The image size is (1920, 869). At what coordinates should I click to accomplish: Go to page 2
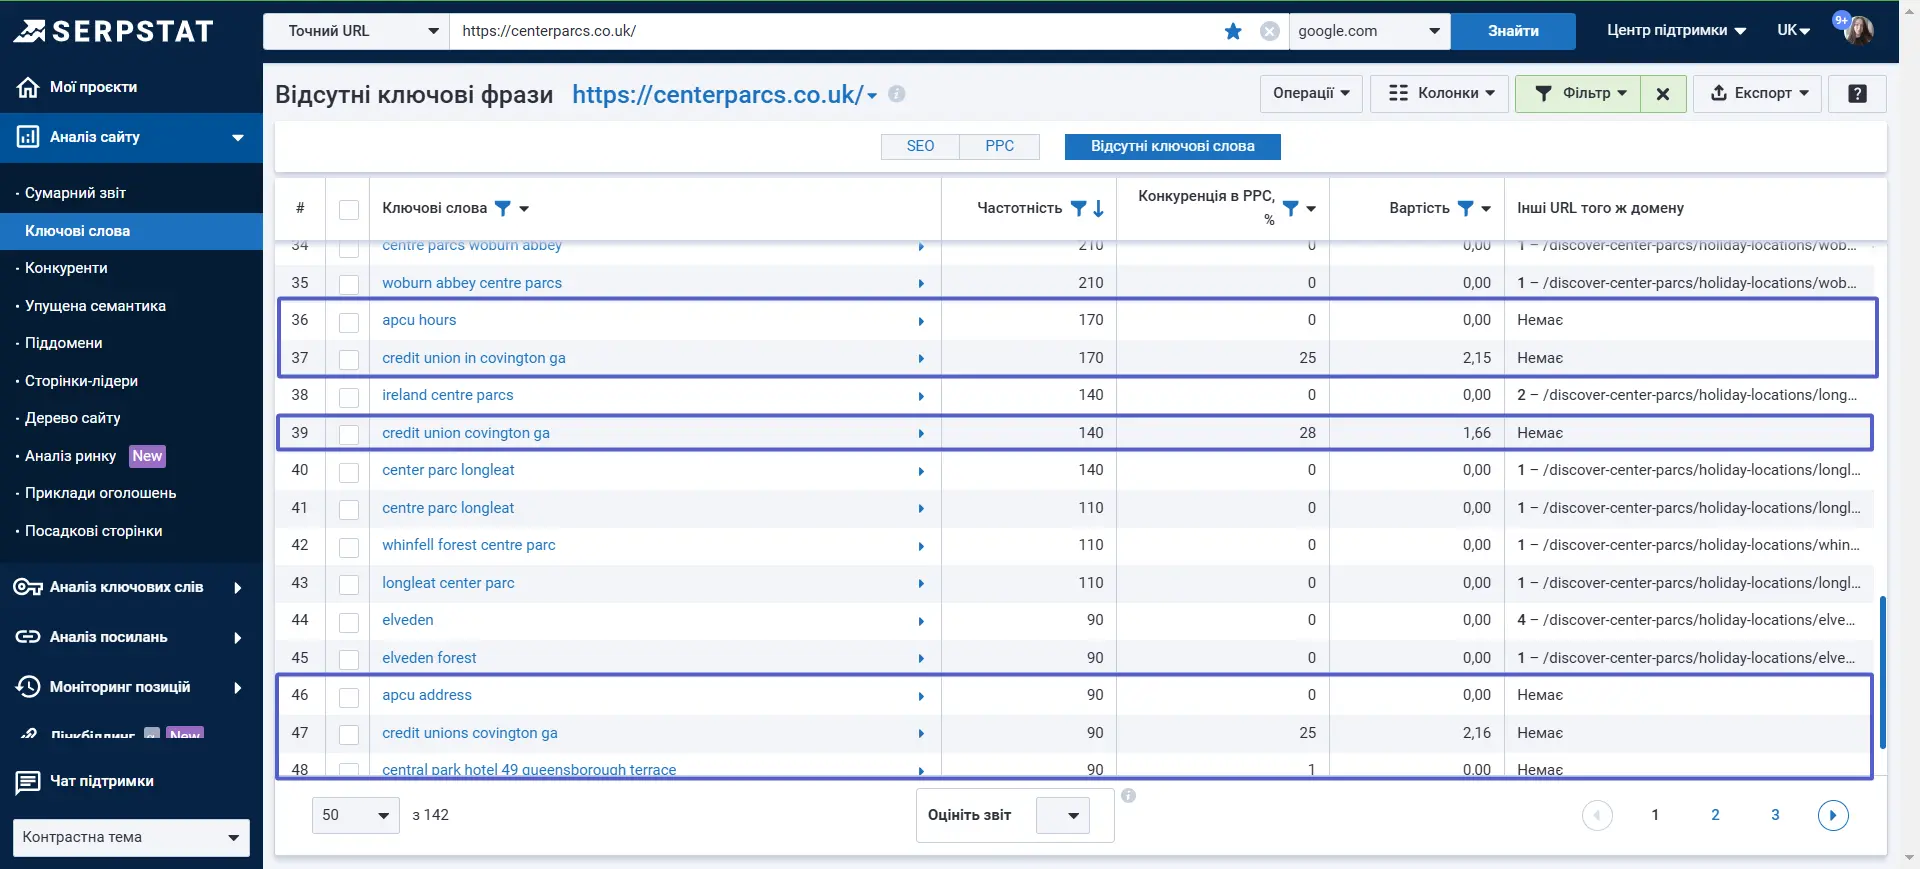tap(1715, 815)
